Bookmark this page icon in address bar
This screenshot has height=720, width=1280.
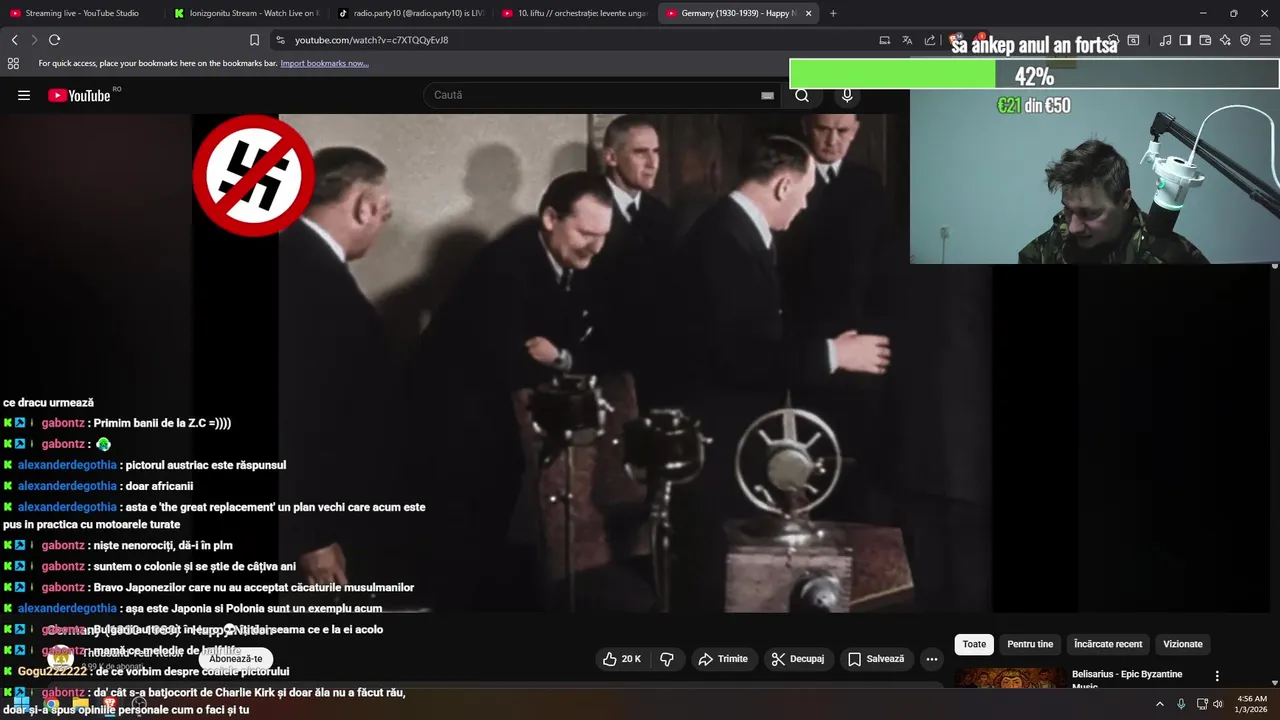[x=254, y=40]
